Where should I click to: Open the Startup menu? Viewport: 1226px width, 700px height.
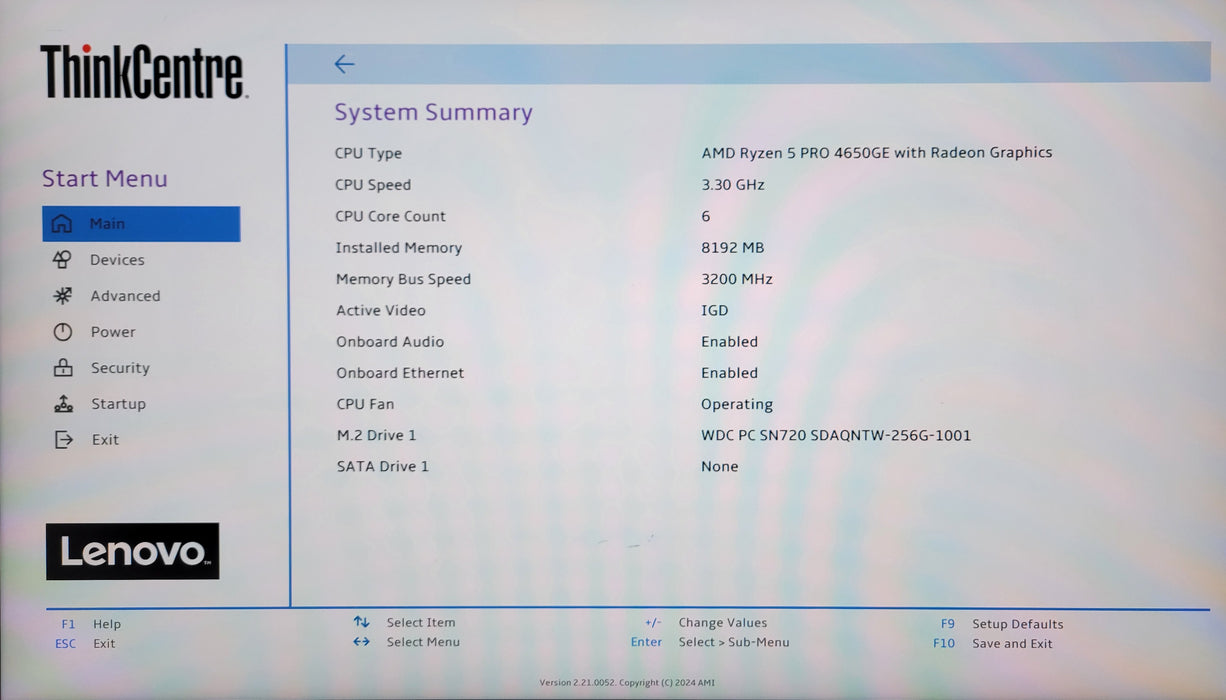click(118, 404)
